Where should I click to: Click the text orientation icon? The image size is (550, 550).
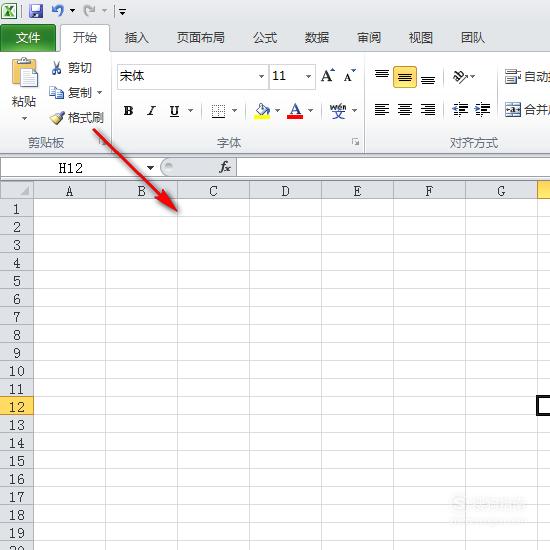coord(460,76)
